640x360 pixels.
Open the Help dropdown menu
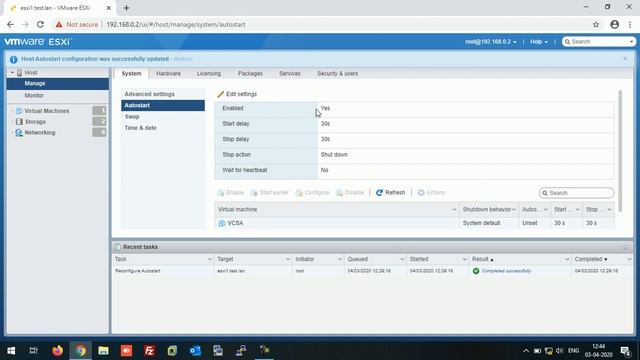click(539, 42)
